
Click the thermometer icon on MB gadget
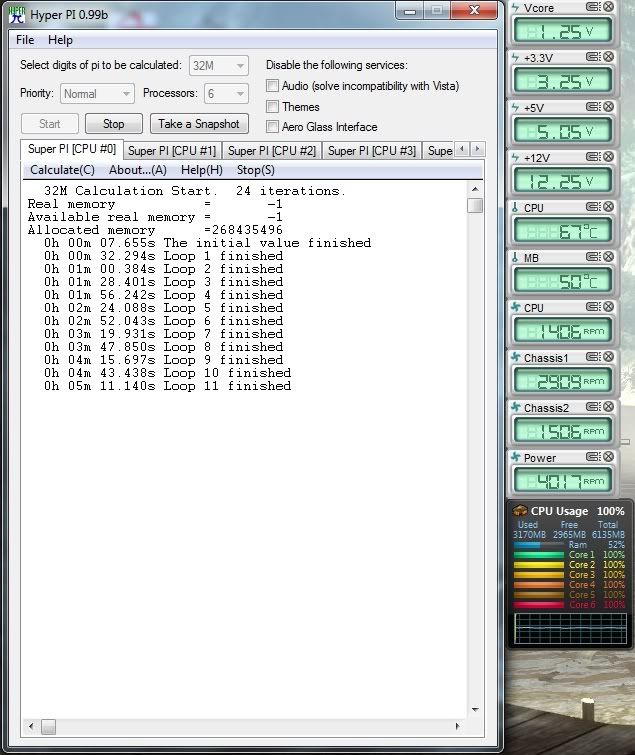point(515,258)
